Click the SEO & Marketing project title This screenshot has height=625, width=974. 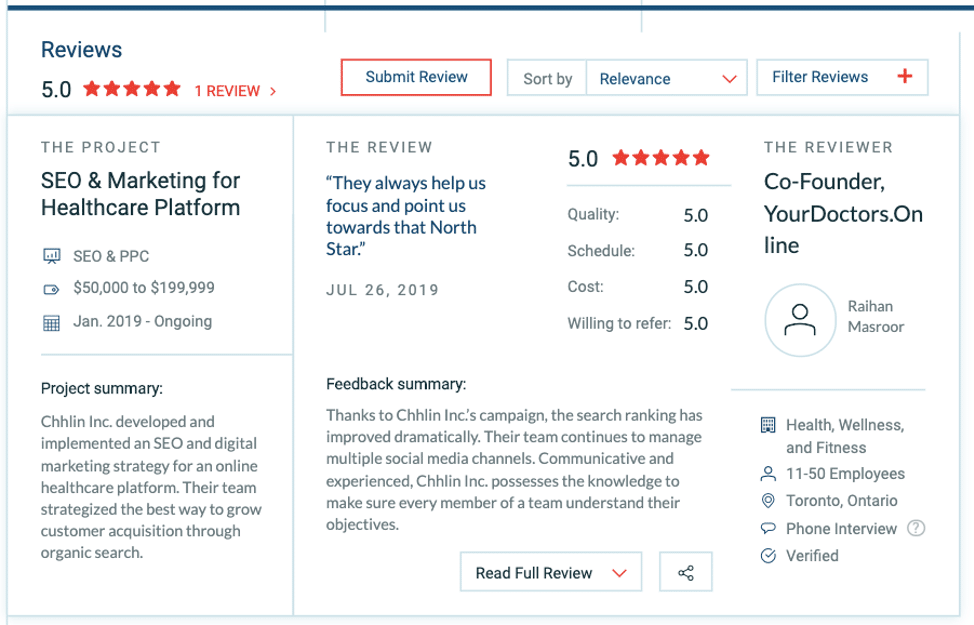pos(141,194)
